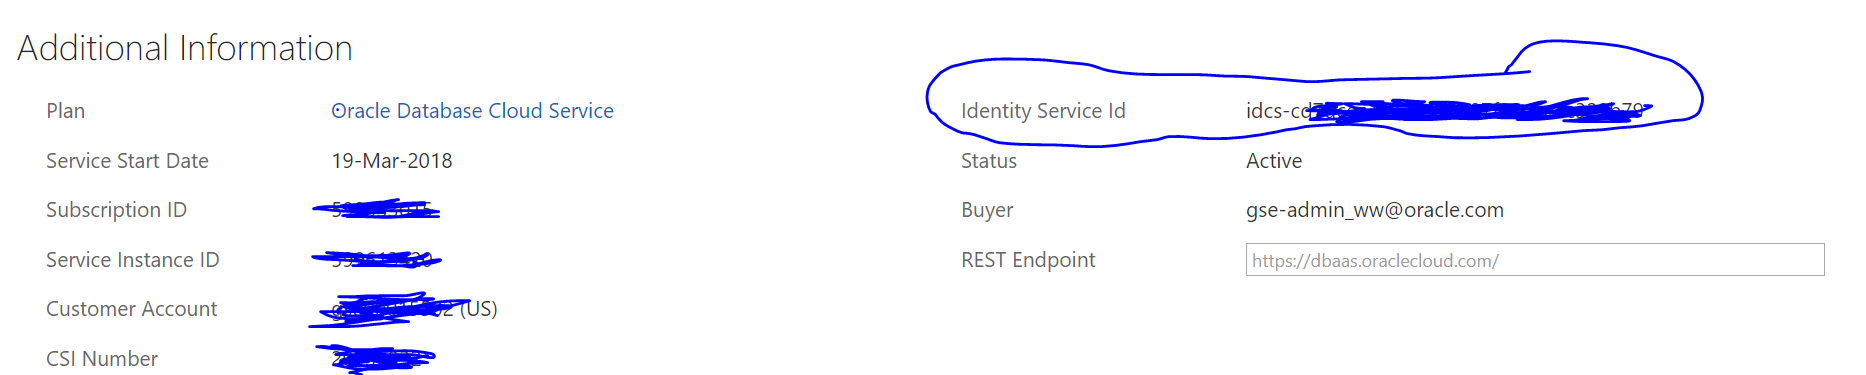Click the Service Instance ID label
Screen dimensions: 1866x375
pos(133,260)
